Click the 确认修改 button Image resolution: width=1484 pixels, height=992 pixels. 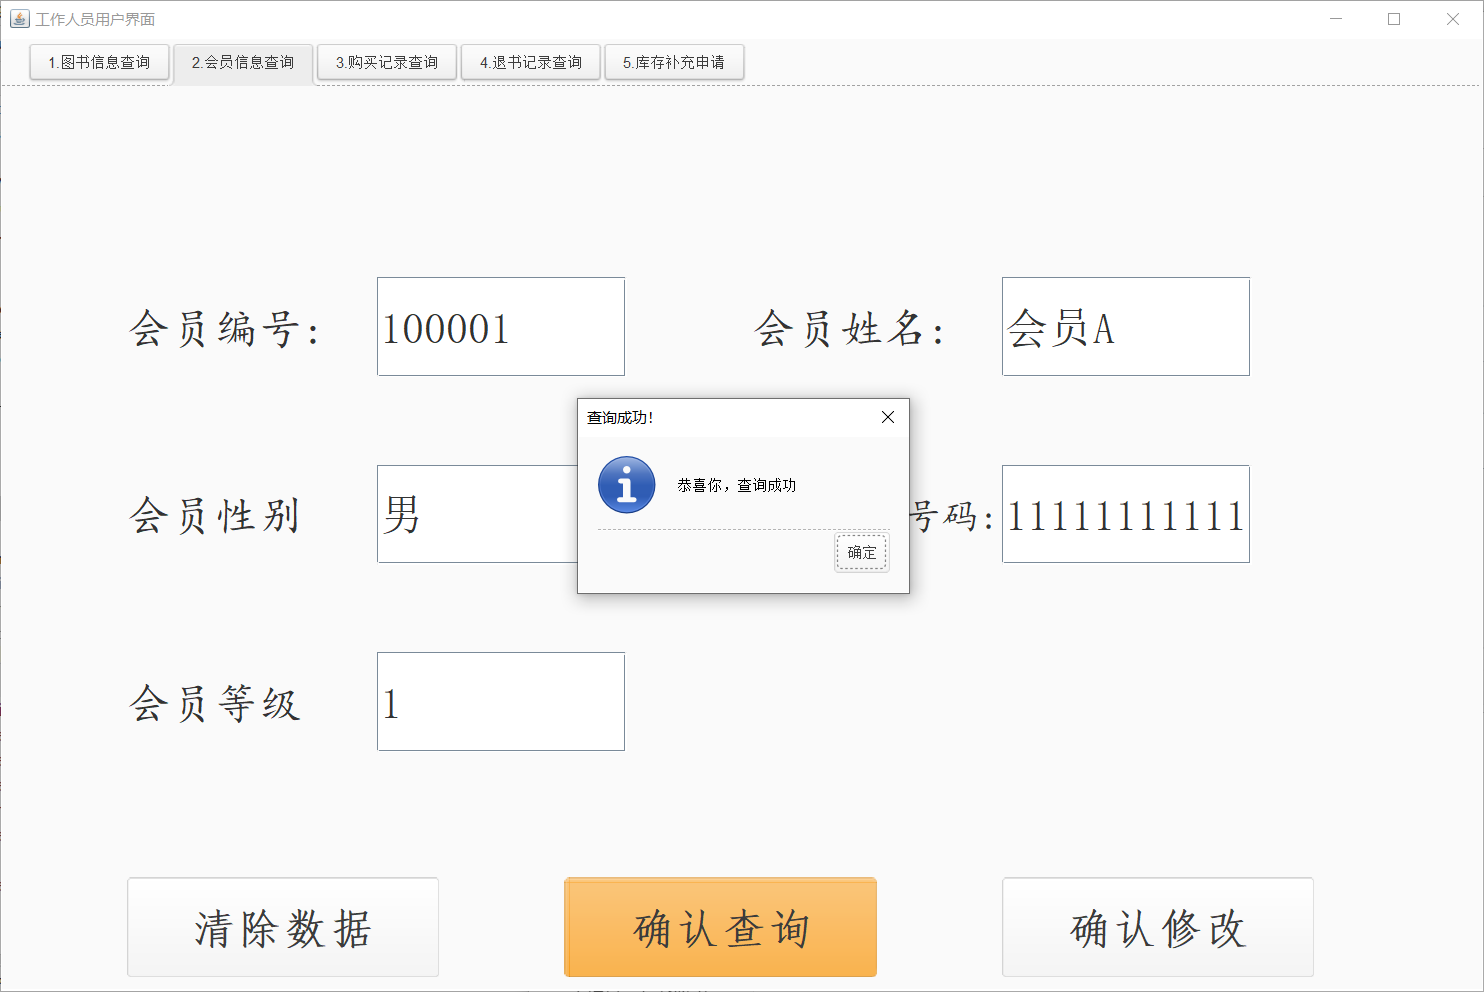click(1158, 927)
